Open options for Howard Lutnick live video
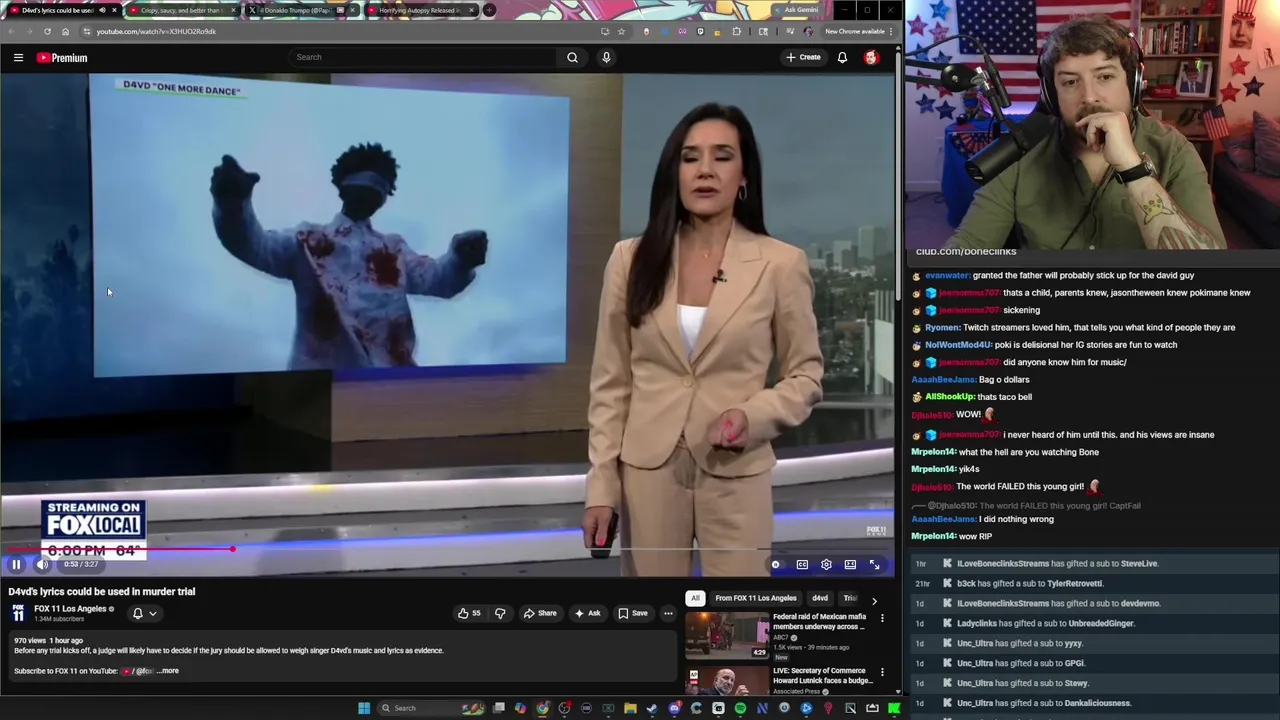Image resolution: width=1280 pixels, height=720 pixels. point(882,672)
